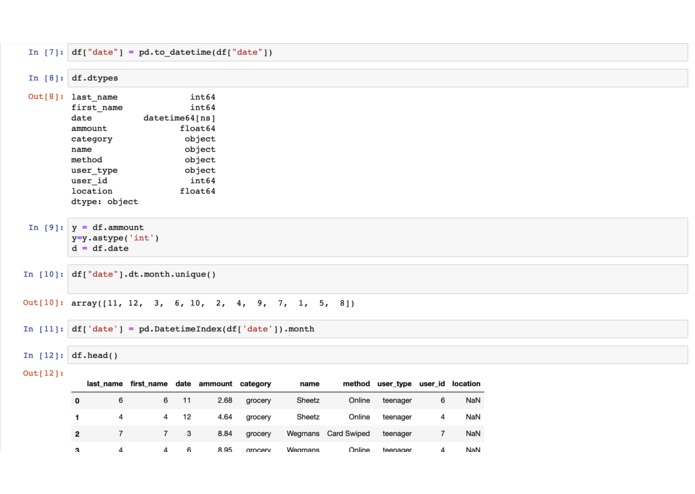Image resolution: width=695 pixels, height=494 pixels.
Task: Select the df.head() code cell
Action: (378, 355)
